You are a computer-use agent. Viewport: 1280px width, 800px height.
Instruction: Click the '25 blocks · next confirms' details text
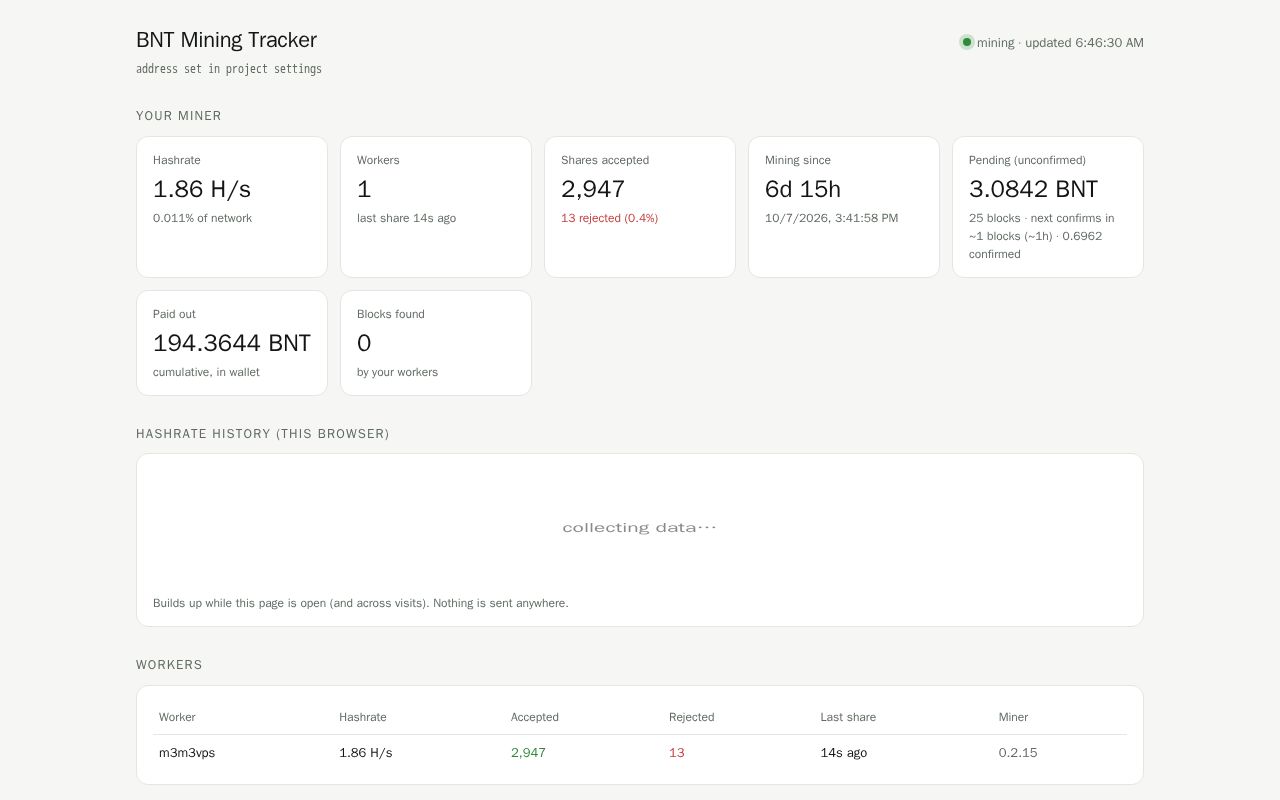tap(1041, 236)
